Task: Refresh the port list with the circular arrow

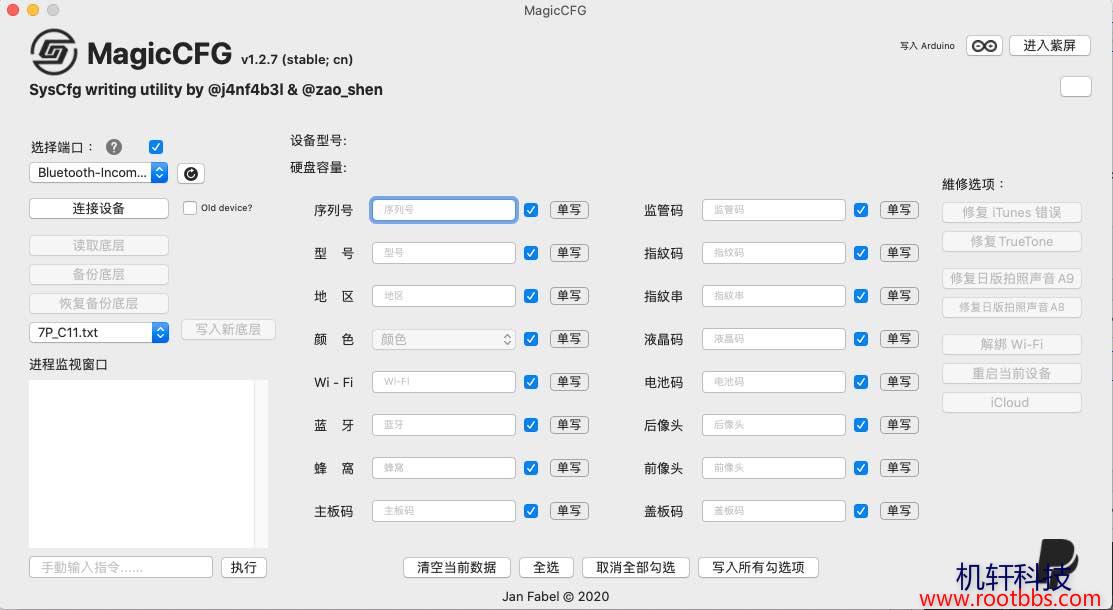Action: 190,173
